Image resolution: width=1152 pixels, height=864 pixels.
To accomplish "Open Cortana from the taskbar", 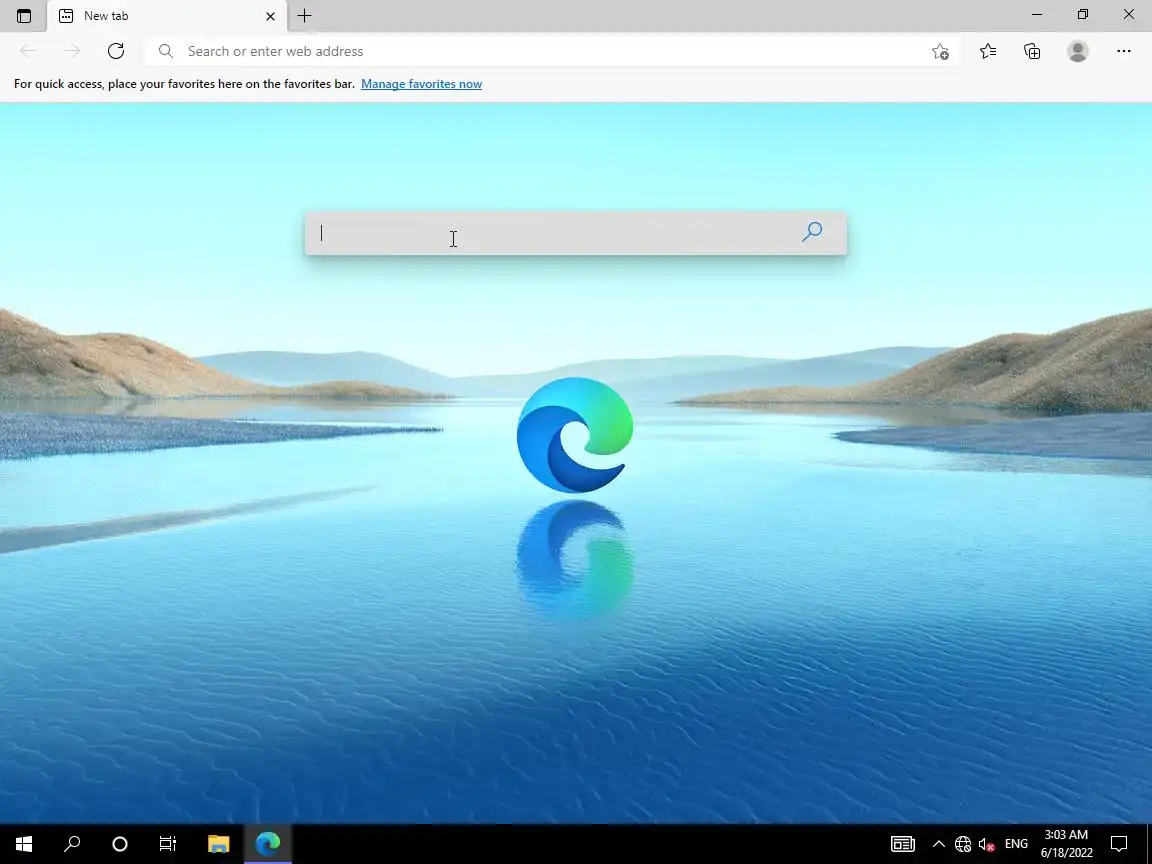I will [120, 843].
